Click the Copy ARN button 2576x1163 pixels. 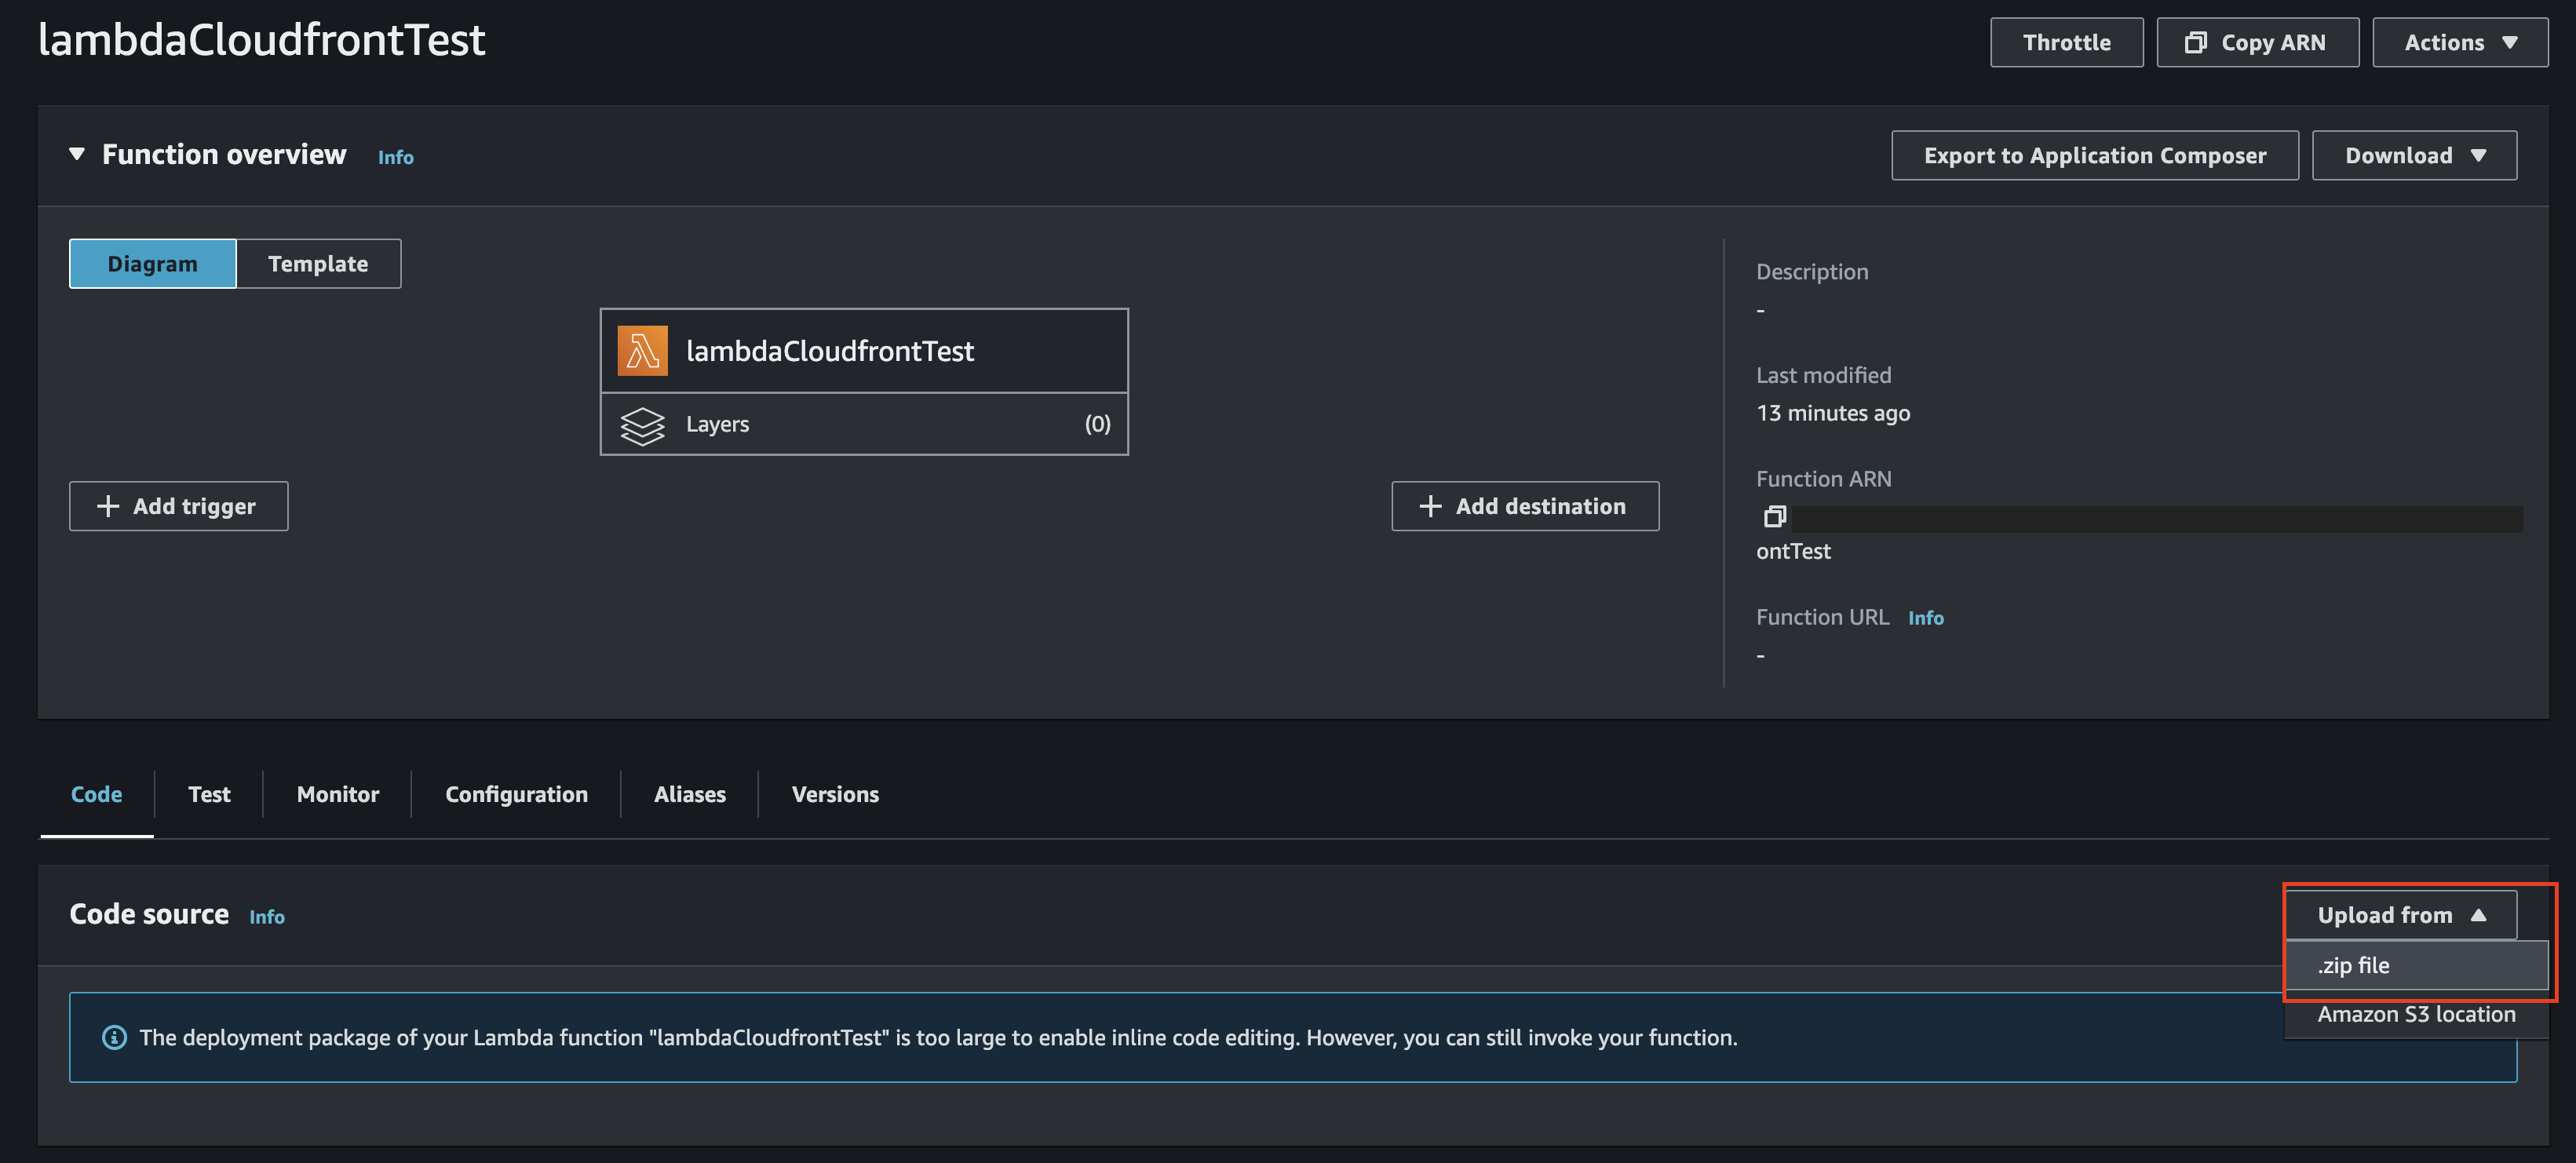point(2257,42)
